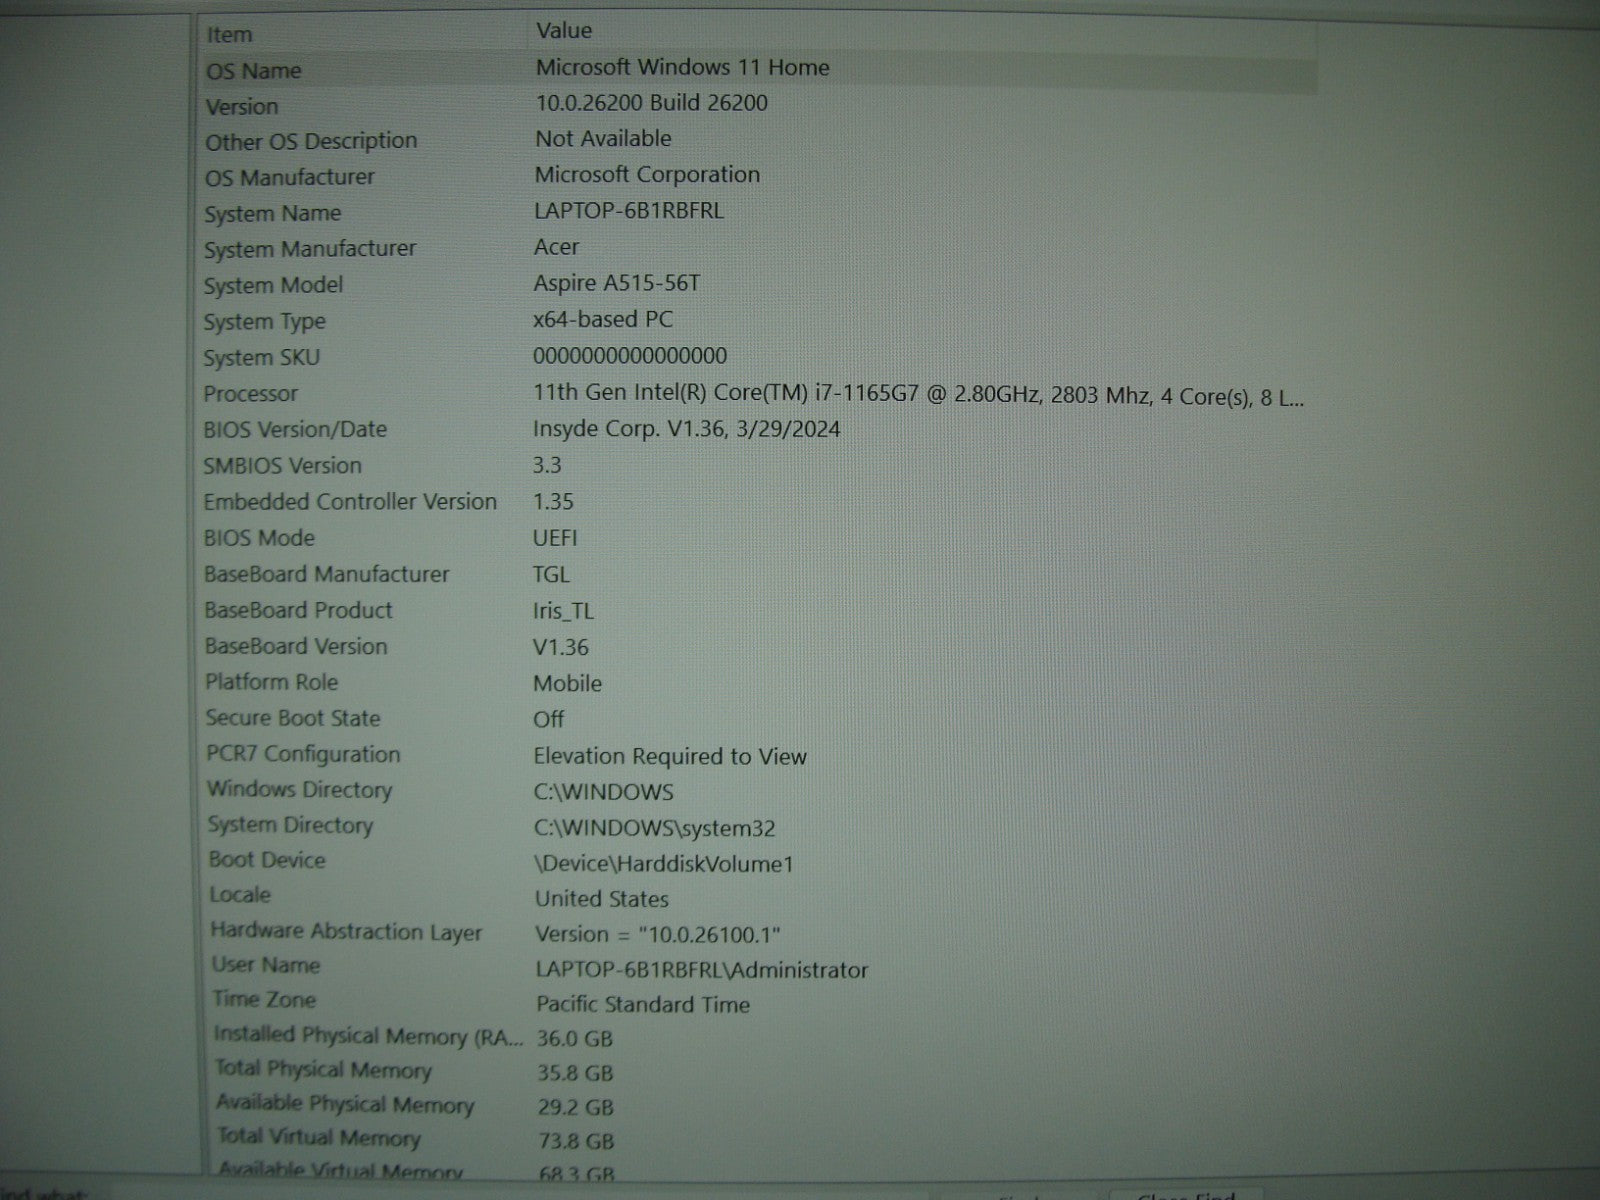
Task: Select the Version row showing Build 26200
Action: (242, 107)
